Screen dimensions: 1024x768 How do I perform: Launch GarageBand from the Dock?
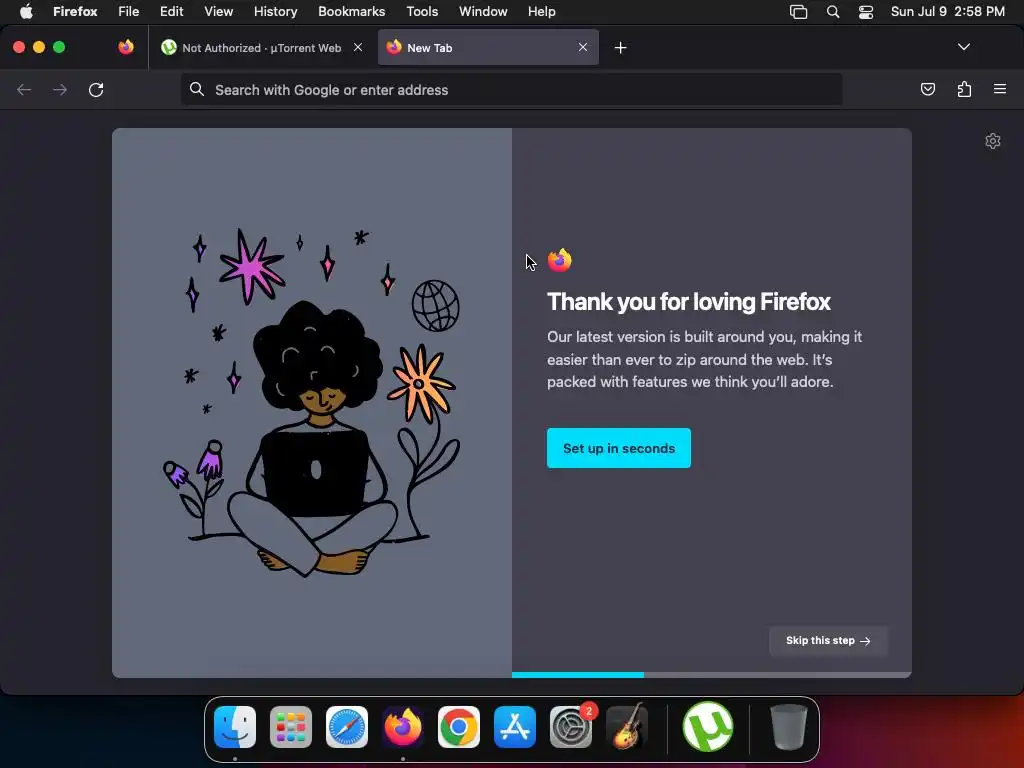(627, 727)
